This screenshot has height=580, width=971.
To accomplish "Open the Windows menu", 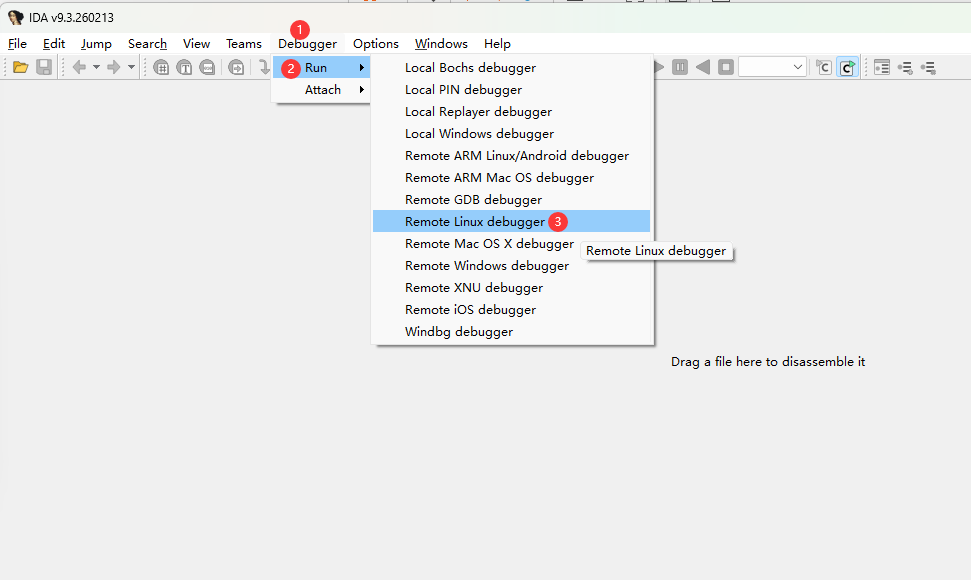I will [441, 43].
